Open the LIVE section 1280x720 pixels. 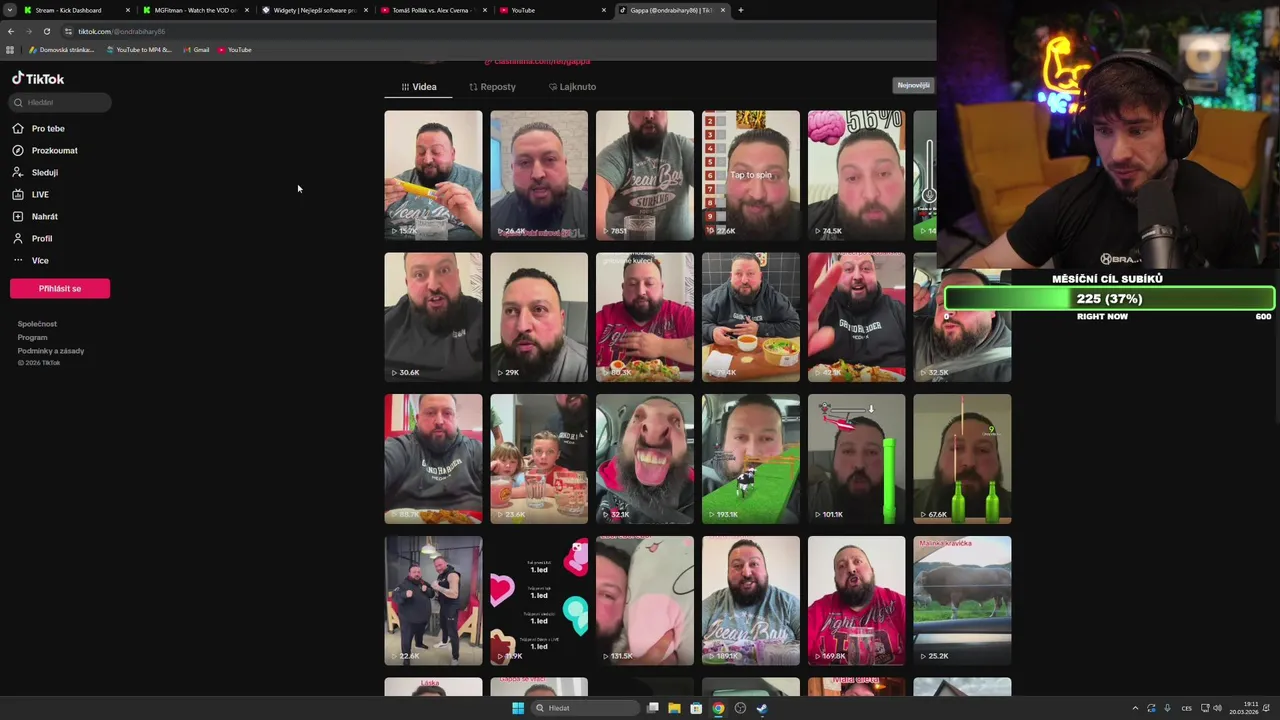[31, 194]
